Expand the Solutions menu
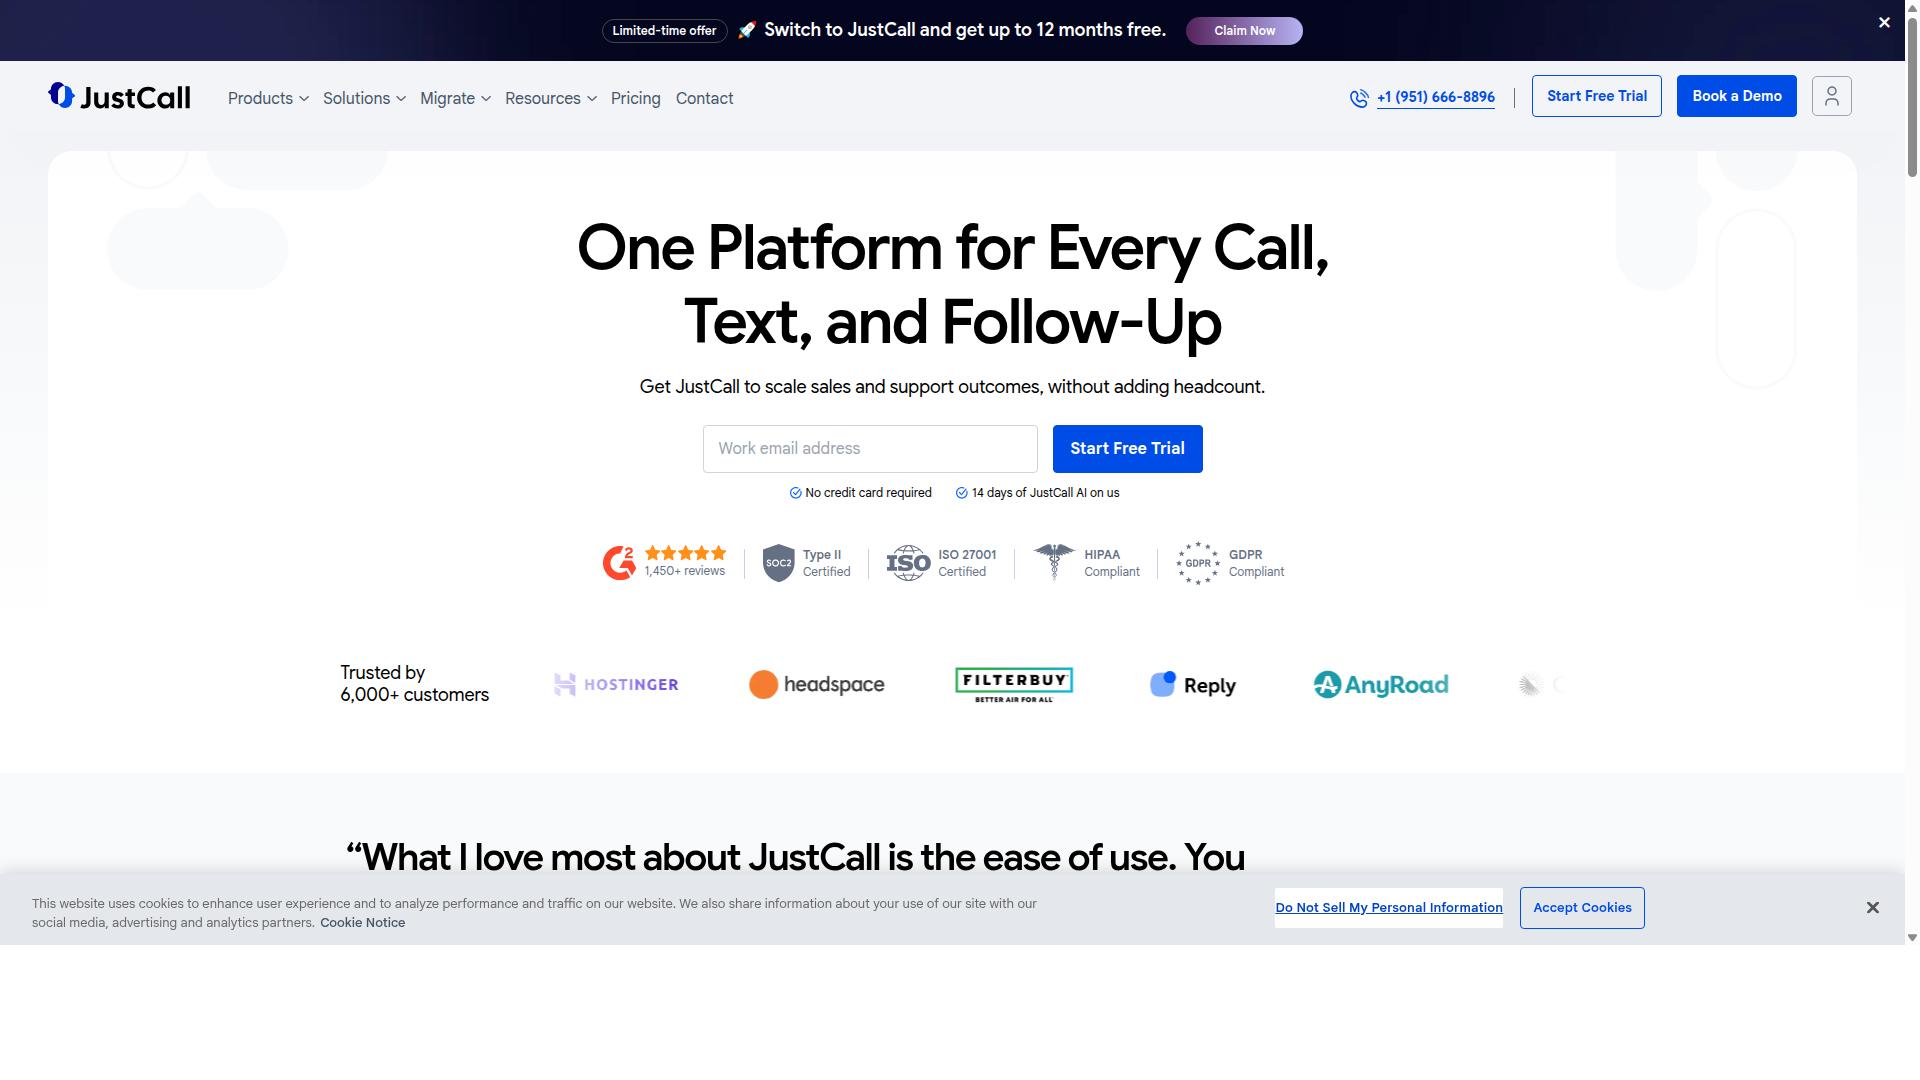1920x1080 pixels. pos(364,98)
